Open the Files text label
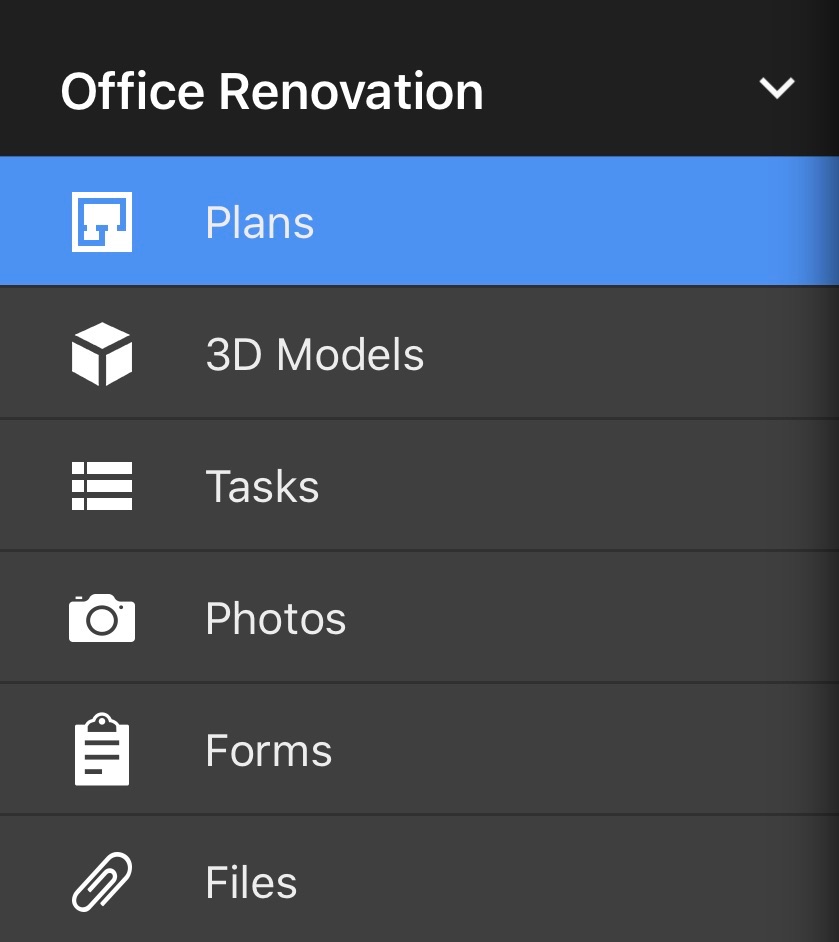Image resolution: width=839 pixels, height=942 pixels. 251,883
